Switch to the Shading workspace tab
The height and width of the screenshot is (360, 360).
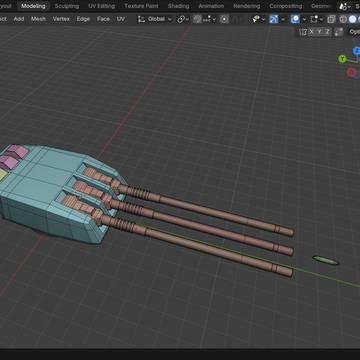pos(178,6)
